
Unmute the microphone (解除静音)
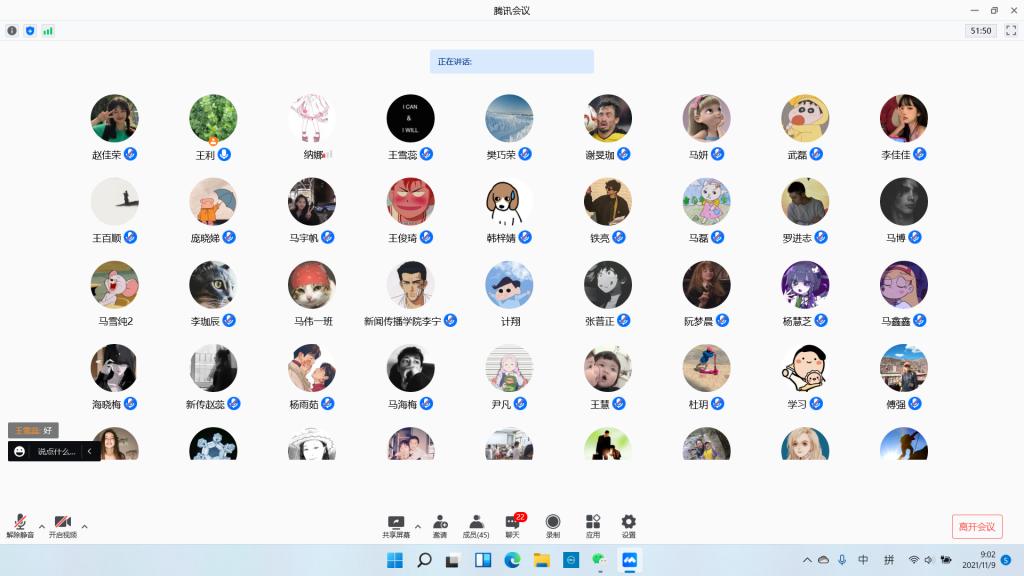(x=20, y=524)
